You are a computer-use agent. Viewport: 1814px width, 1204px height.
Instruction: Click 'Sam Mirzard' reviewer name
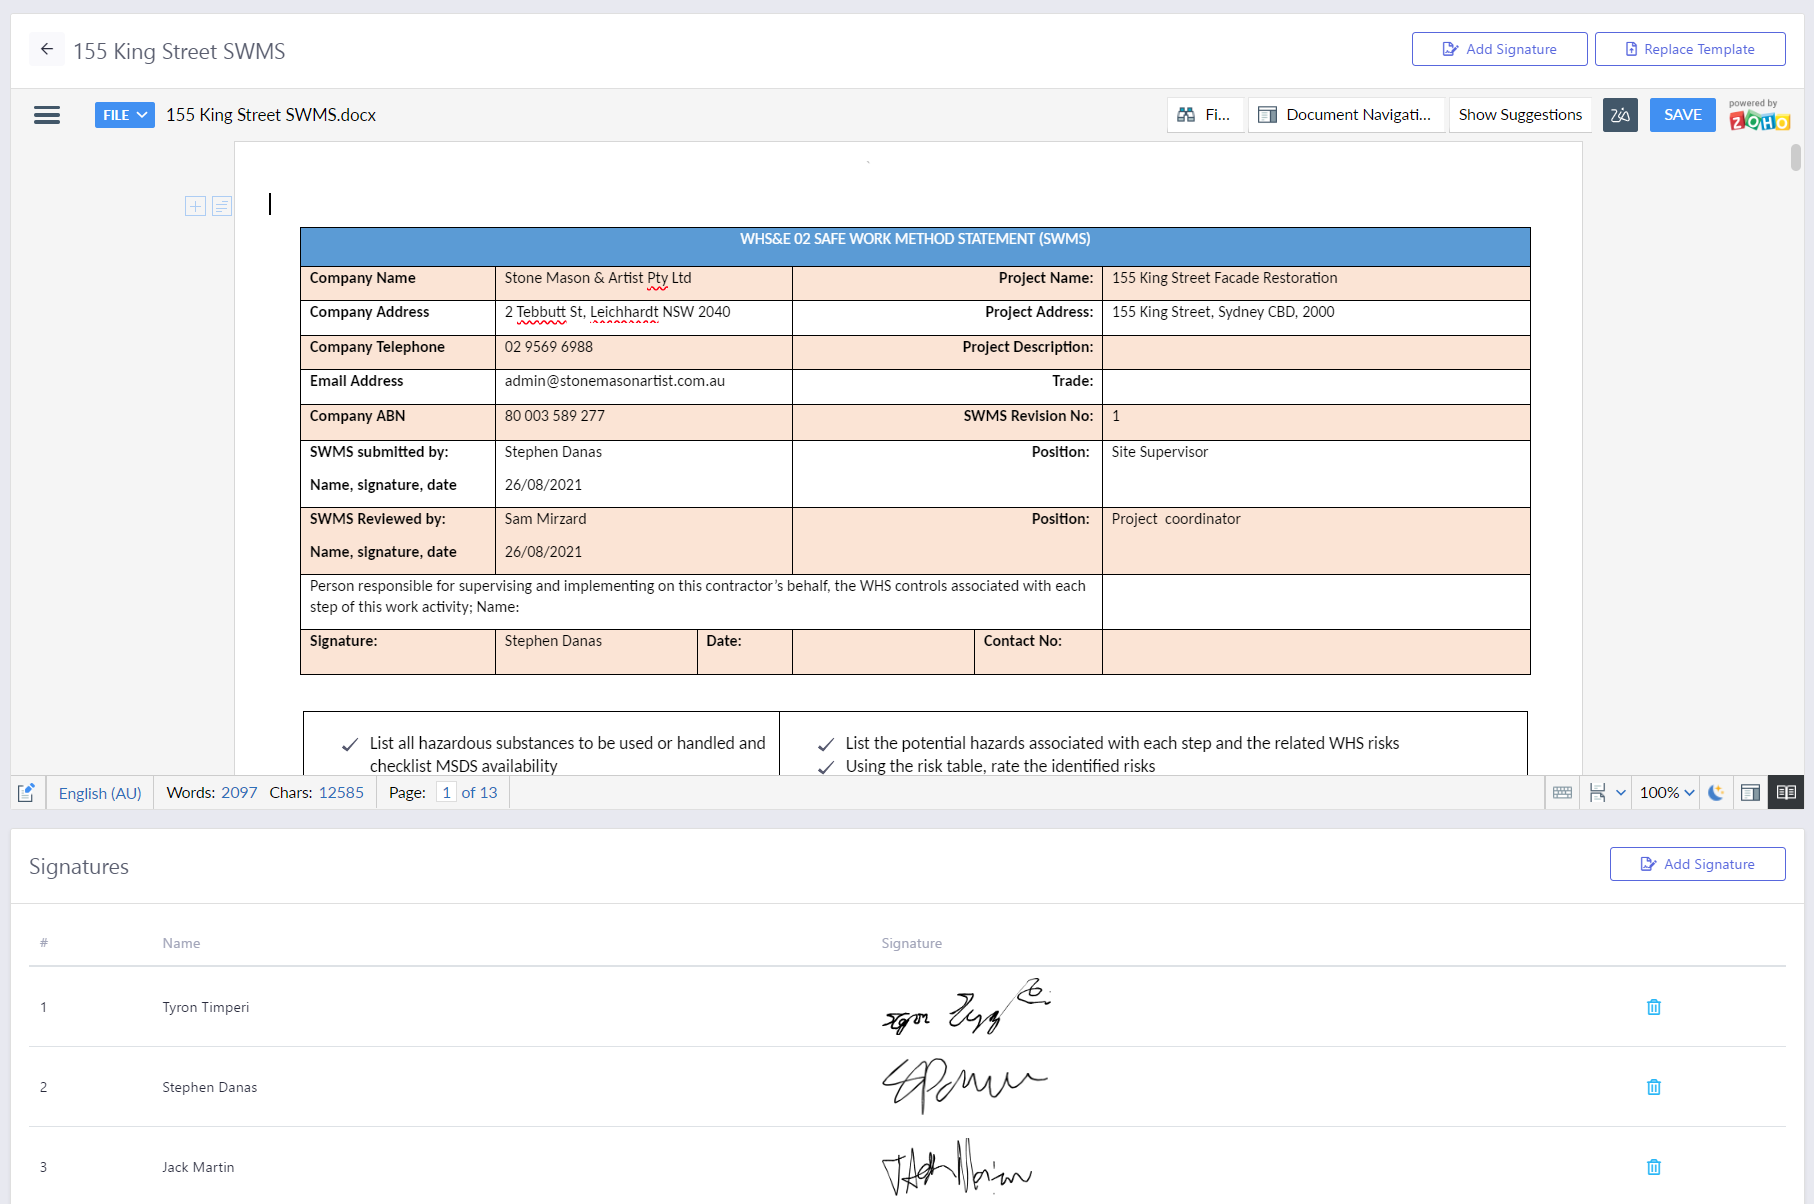[x=546, y=519]
